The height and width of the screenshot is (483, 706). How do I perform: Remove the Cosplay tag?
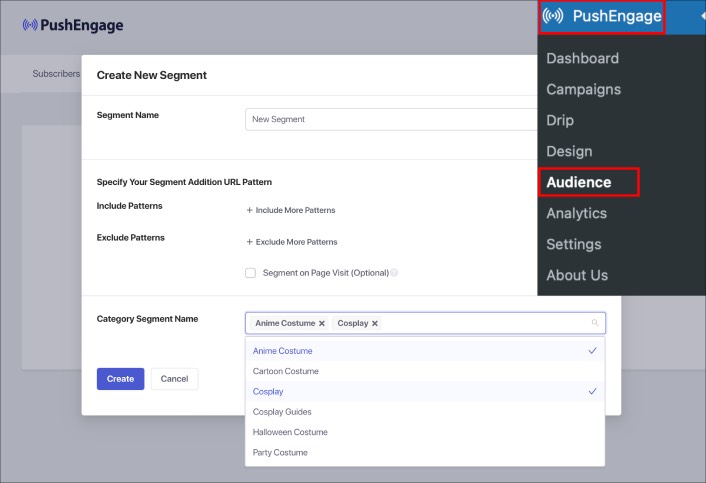pyautogui.click(x=375, y=323)
